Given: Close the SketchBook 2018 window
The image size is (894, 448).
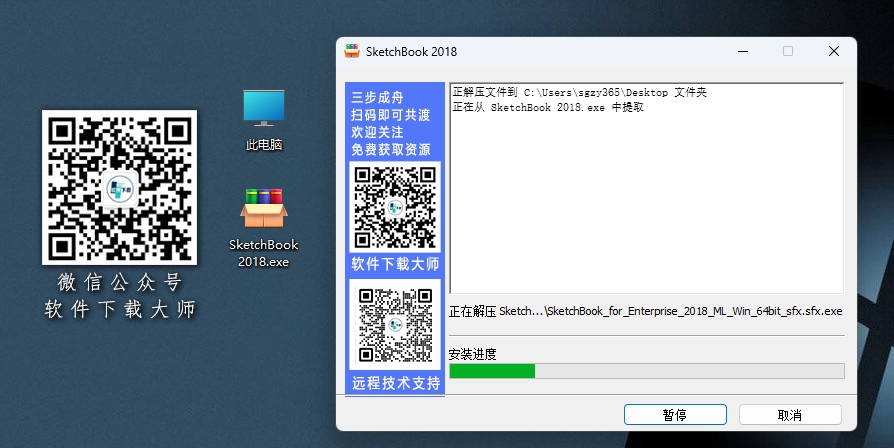Looking at the screenshot, I should pyautogui.click(x=834, y=51).
